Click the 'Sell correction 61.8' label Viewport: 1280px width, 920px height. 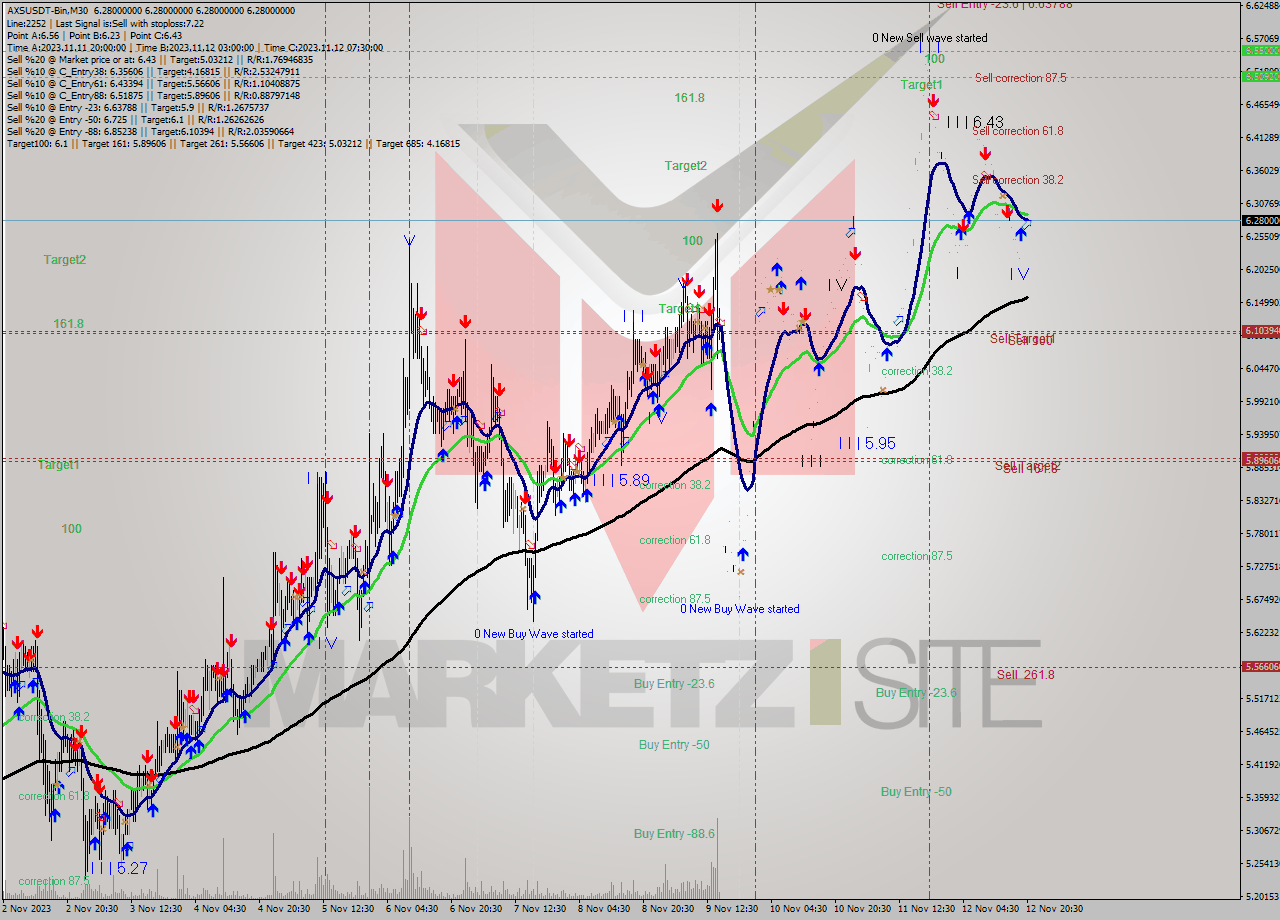coord(1017,131)
